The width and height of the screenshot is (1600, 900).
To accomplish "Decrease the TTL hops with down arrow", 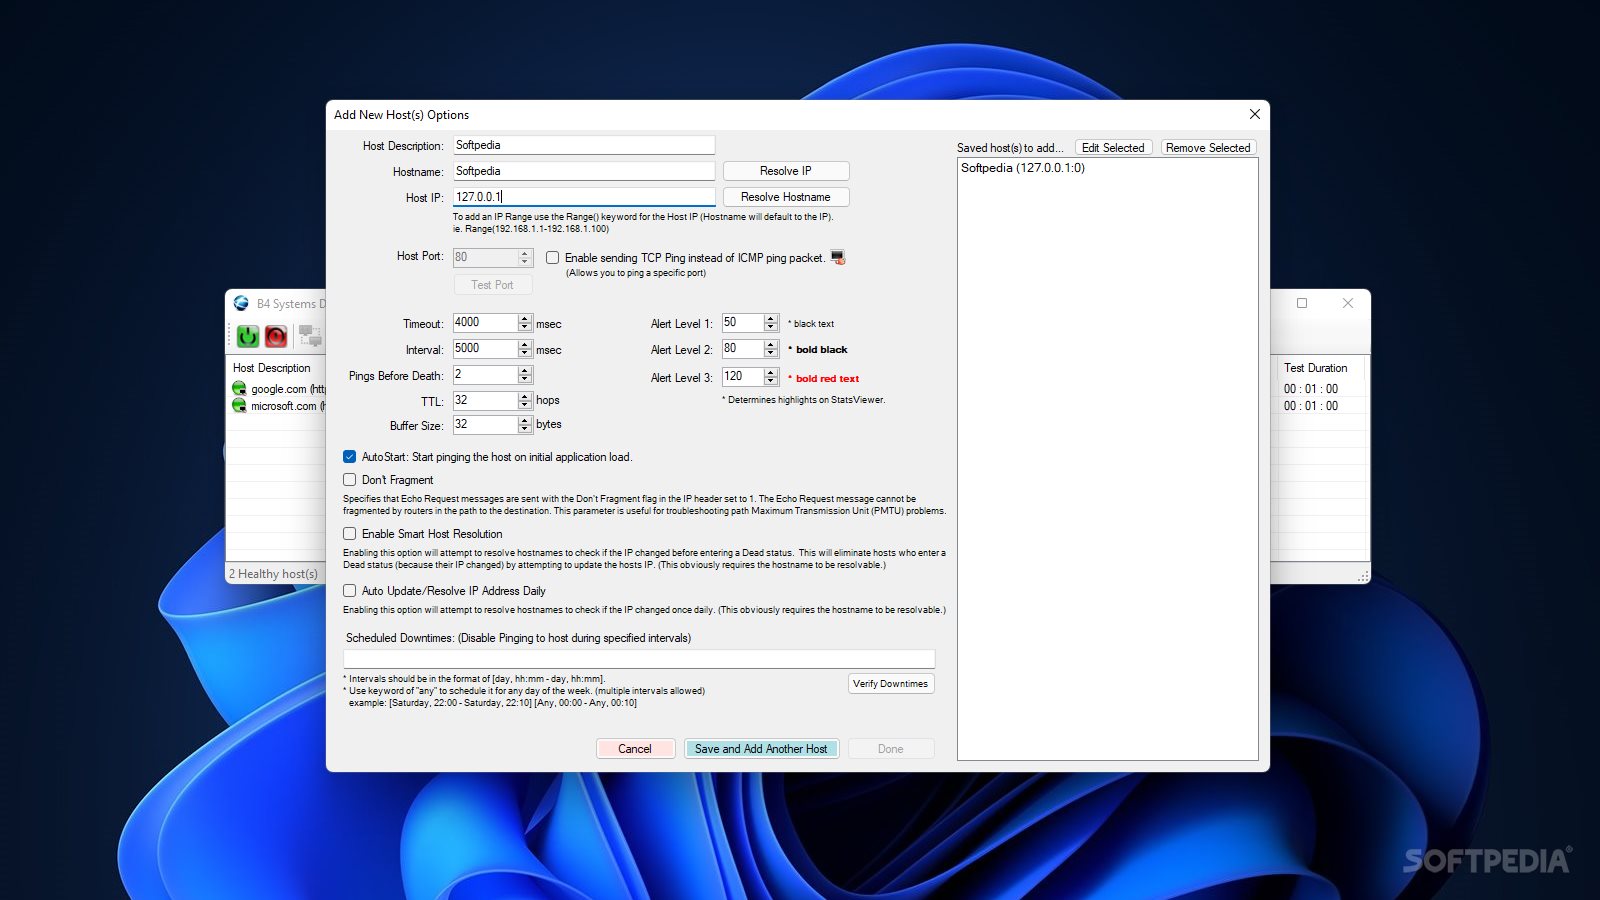I will pos(525,405).
